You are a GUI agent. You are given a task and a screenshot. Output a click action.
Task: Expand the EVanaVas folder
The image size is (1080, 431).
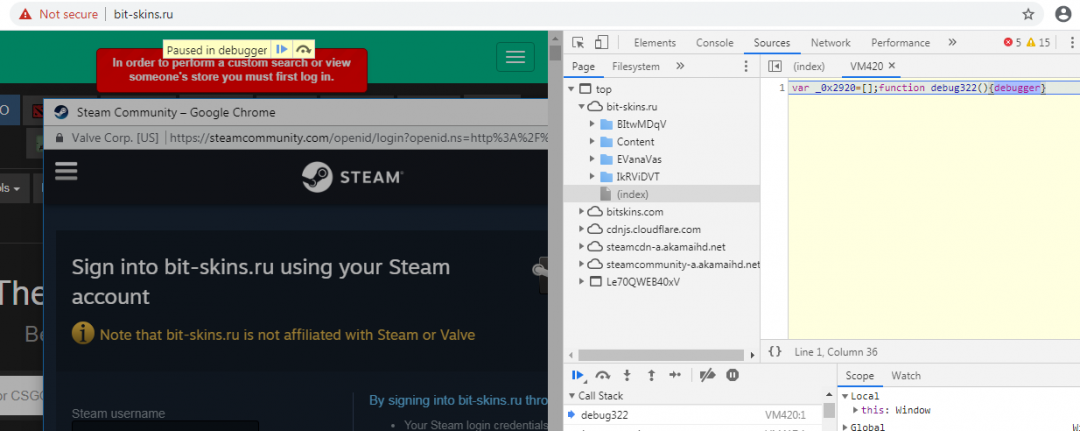click(592, 159)
